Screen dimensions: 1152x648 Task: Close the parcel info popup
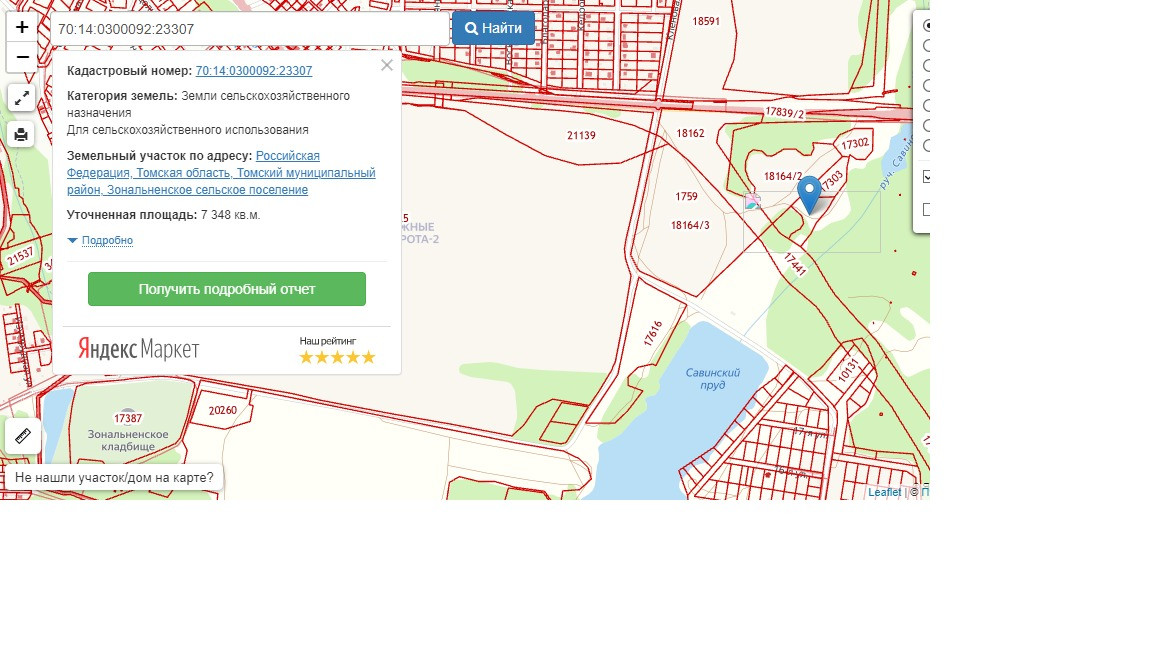pyautogui.click(x=387, y=66)
